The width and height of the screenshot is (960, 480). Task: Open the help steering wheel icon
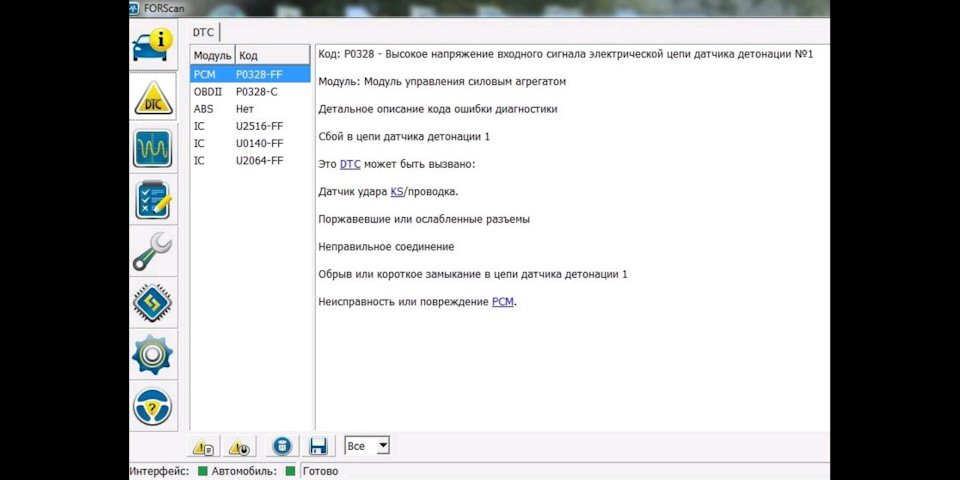coord(153,407)
